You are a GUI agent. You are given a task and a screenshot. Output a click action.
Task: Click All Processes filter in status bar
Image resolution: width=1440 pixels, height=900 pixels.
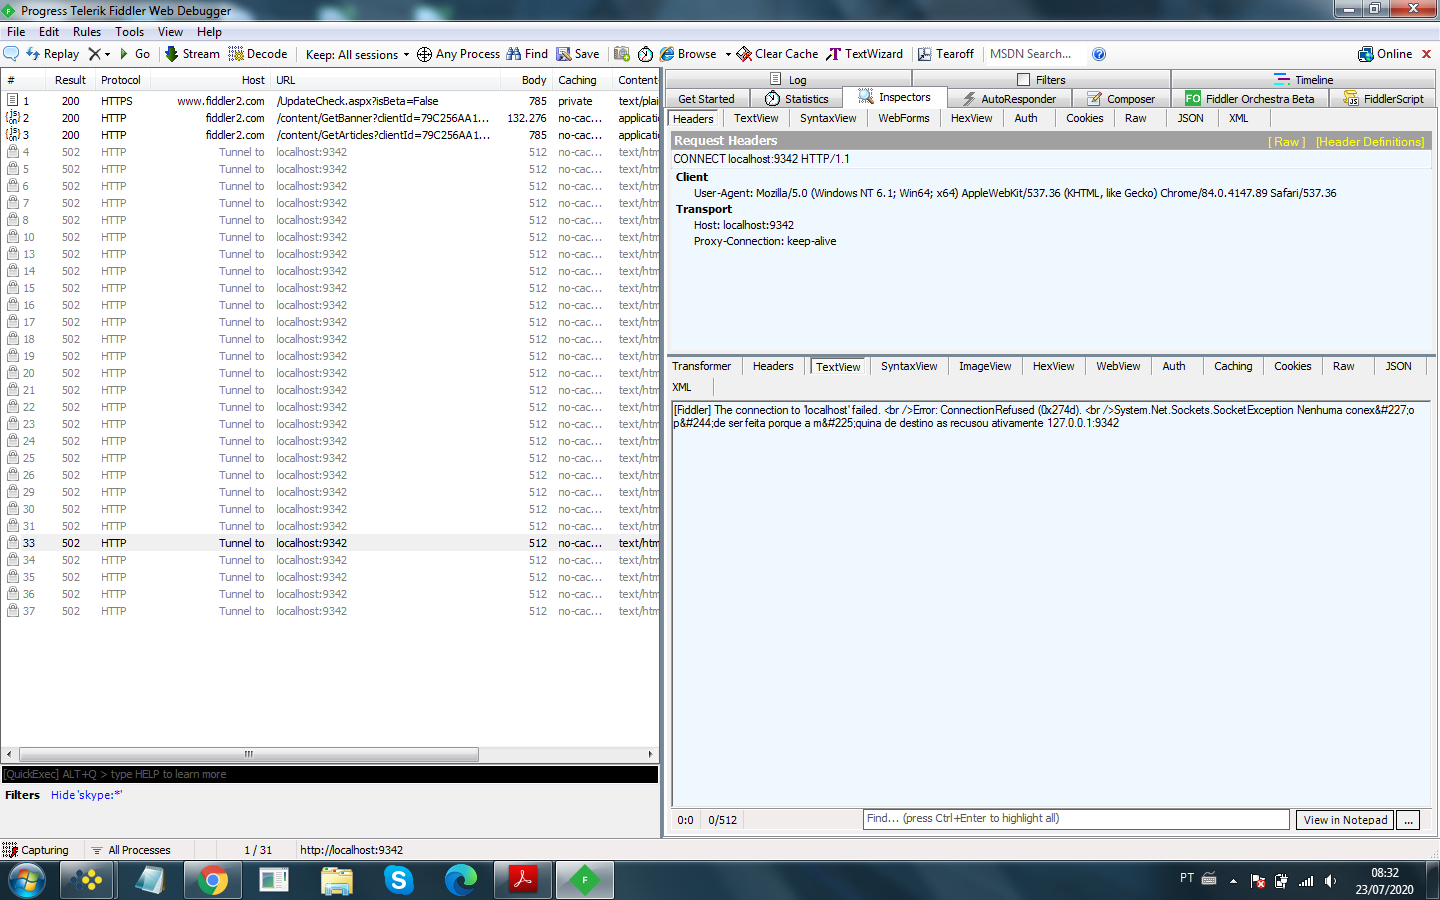pyautogui.click(x=131, y=850)
